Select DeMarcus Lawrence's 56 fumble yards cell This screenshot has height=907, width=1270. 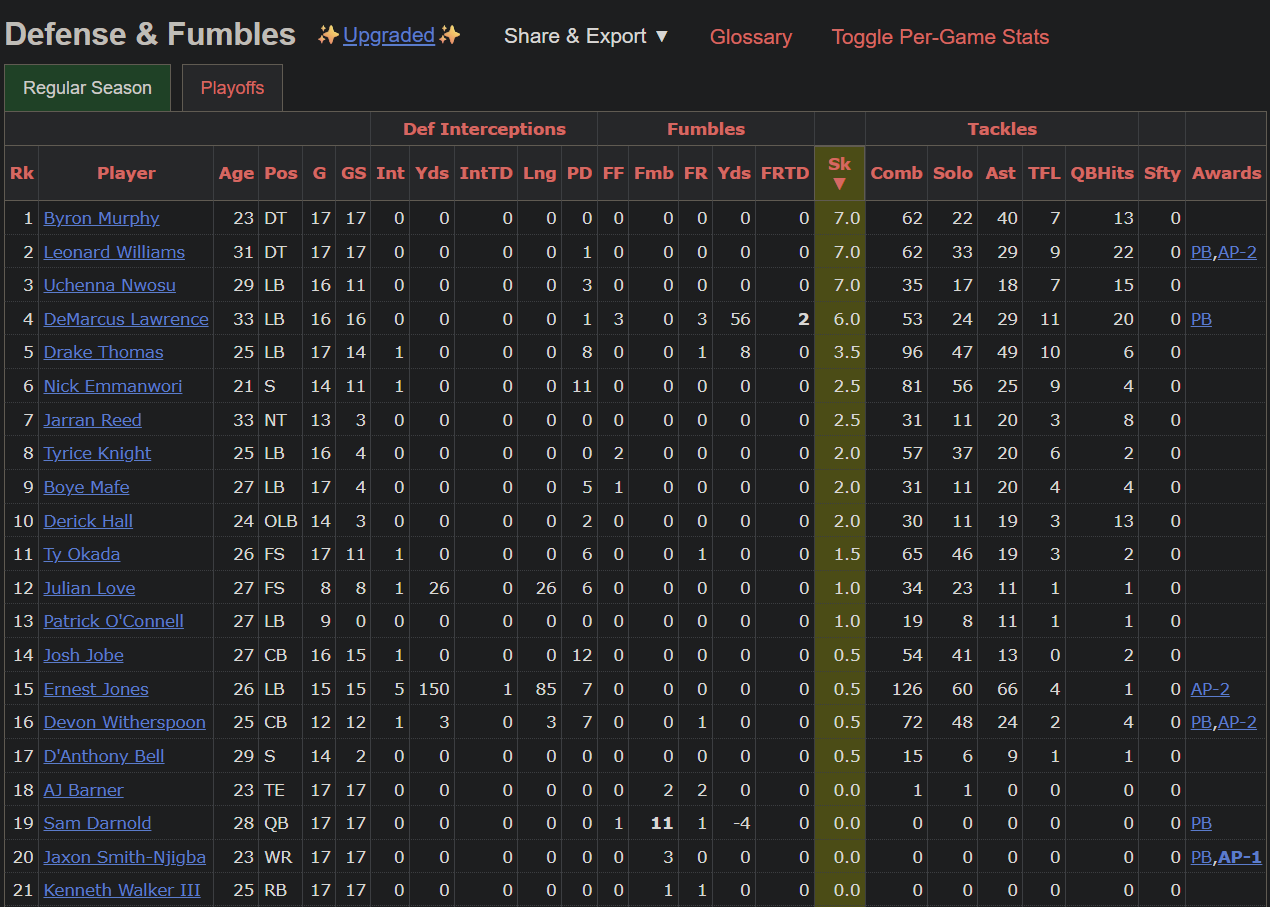click(733, 319)
